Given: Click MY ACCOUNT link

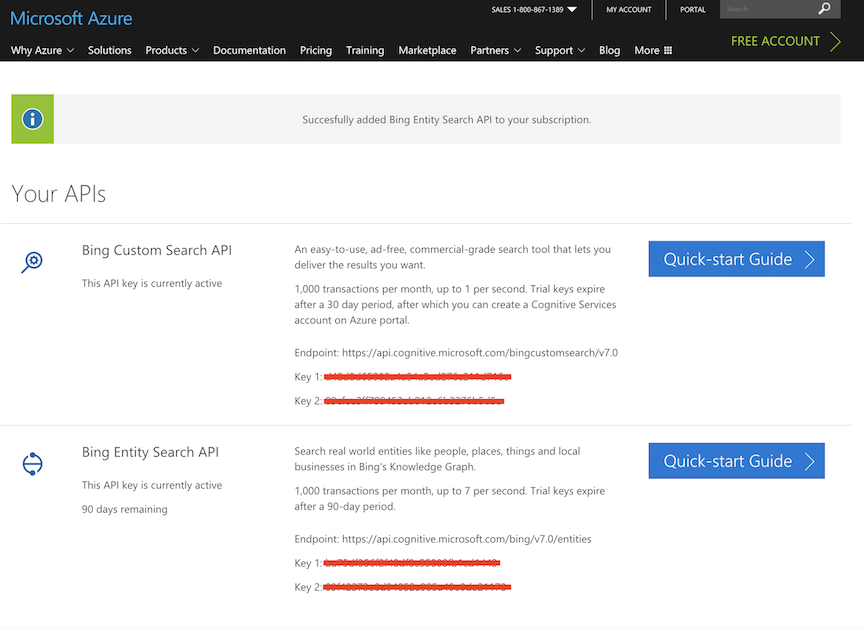Looking at the screenshot, I should coord(629,9).
